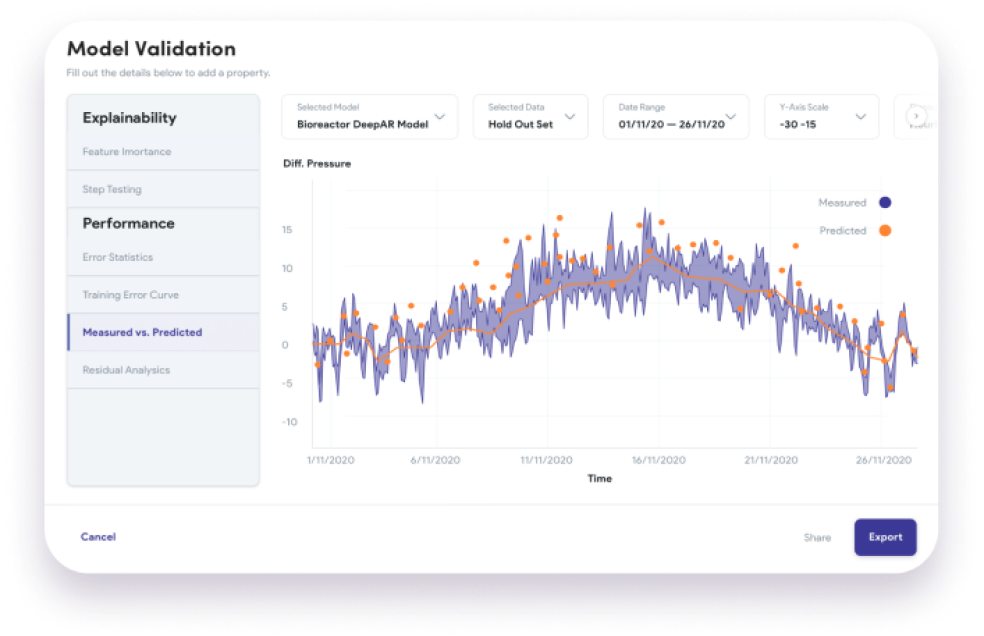Click the Share link
The width and height of the screenshot is (984, 636).
[817, 537]
